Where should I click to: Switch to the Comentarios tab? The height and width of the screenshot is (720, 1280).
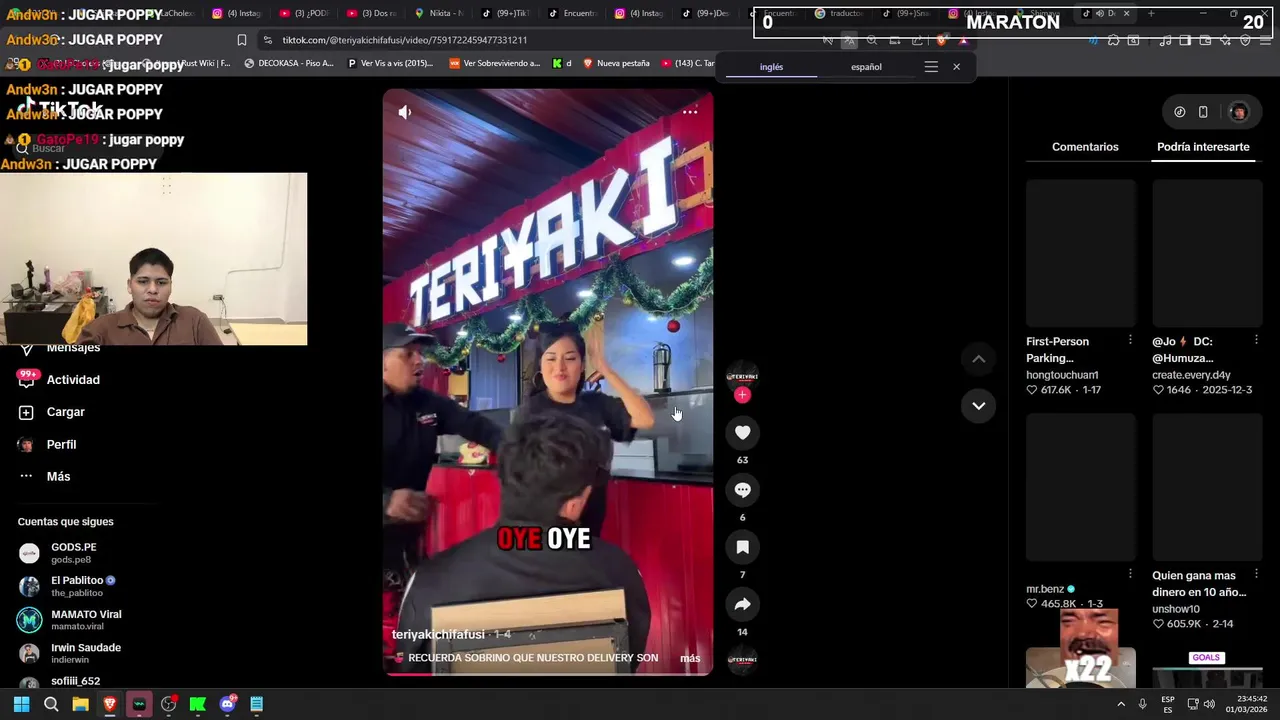tap(1085, 147)
